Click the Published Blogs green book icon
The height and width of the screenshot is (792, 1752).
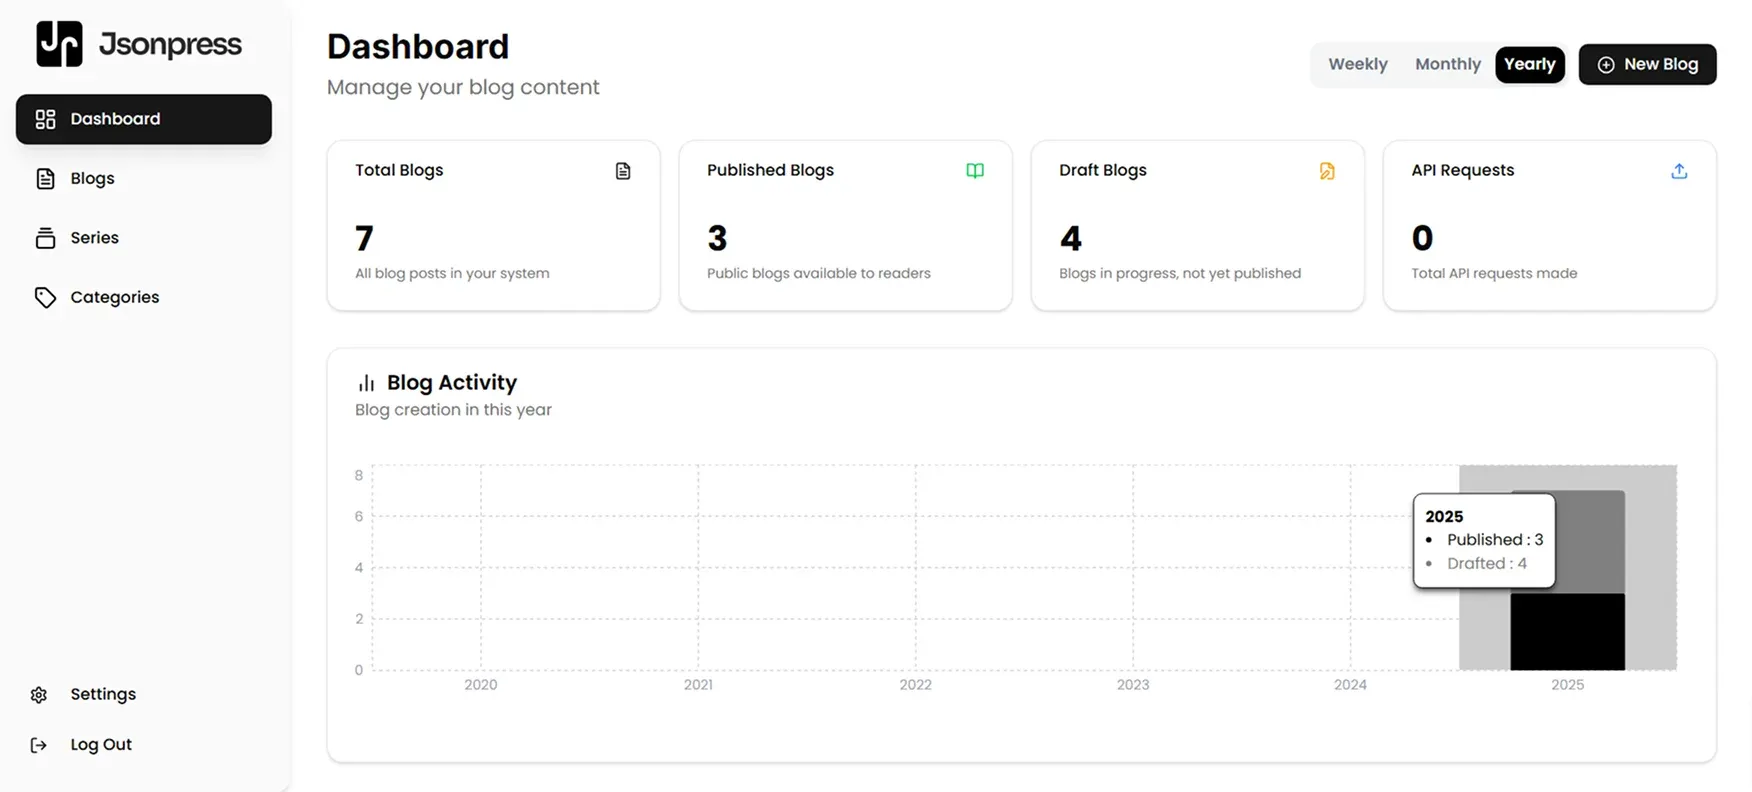(x=975, y=171)
